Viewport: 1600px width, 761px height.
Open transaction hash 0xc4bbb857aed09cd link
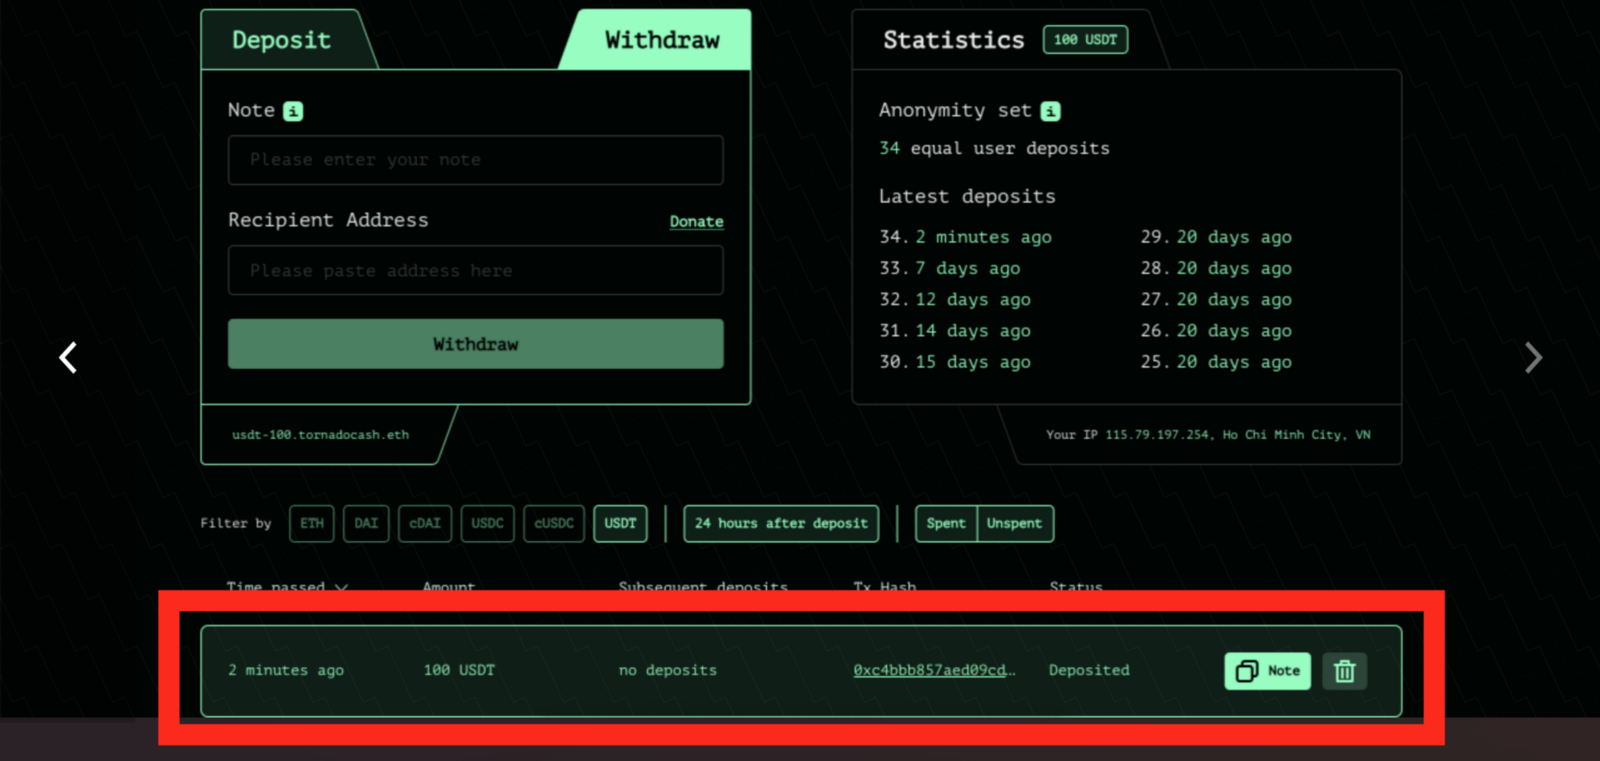pyautogui.click(x=933, y=670)
